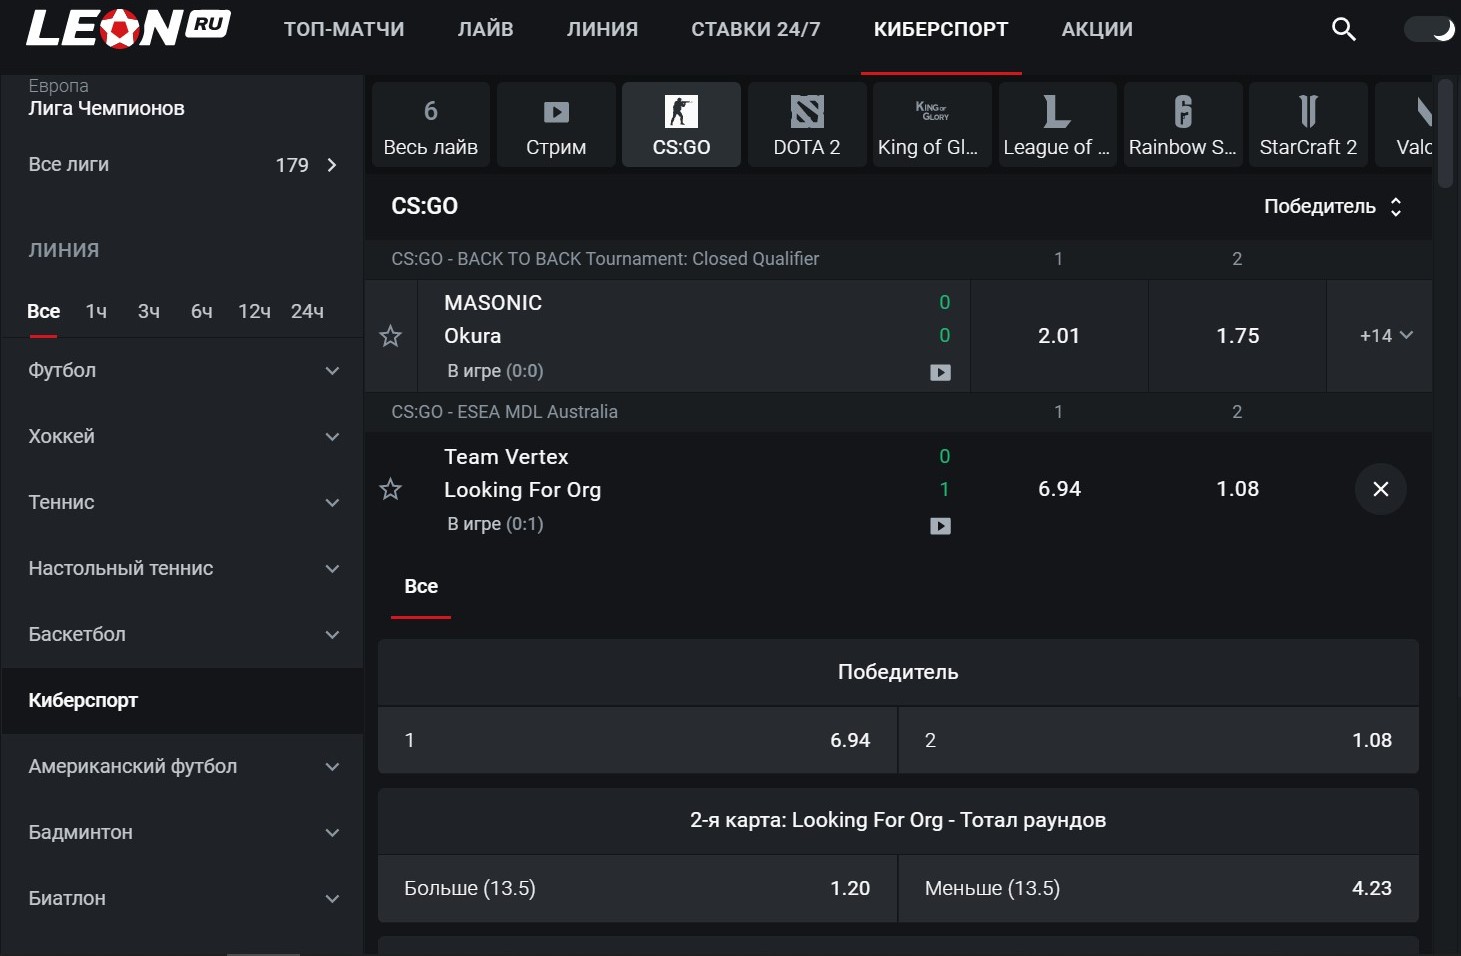Select the Rainbow Six game icon
Viewport: 1461px width, 956px height.
(x=1183, y=124)
